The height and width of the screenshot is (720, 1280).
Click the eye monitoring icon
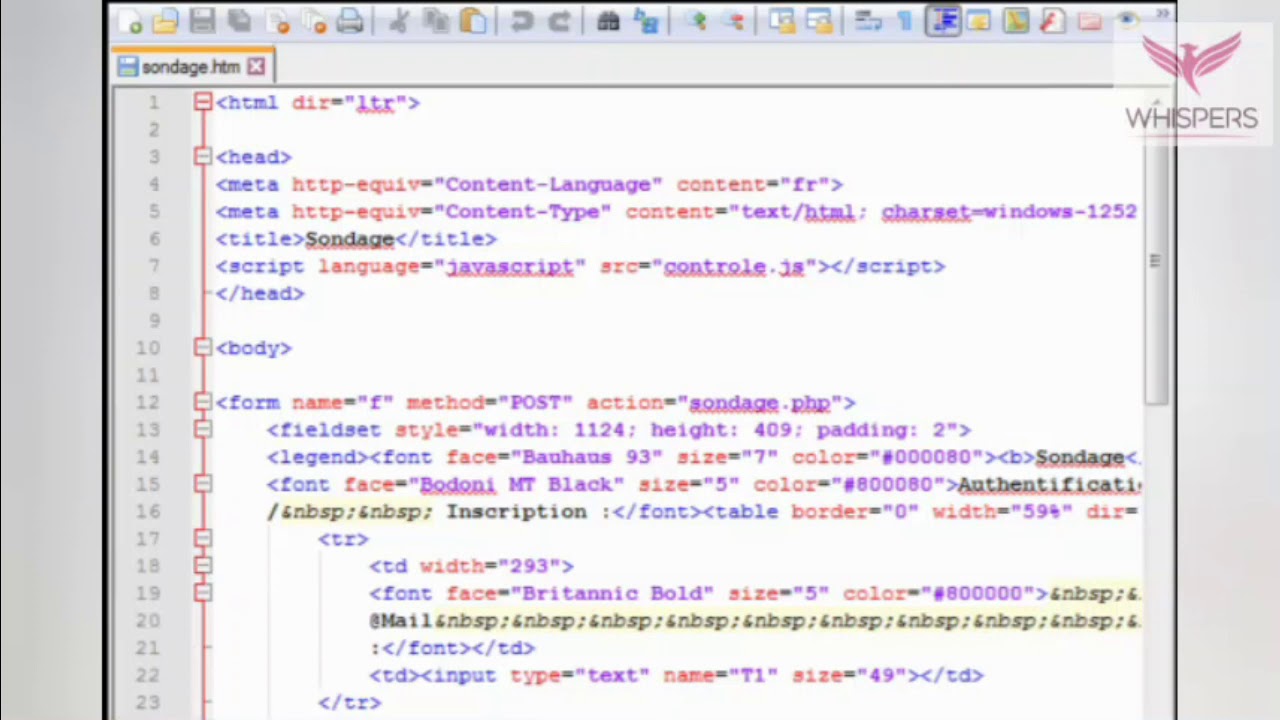(x=1126, y=21)
